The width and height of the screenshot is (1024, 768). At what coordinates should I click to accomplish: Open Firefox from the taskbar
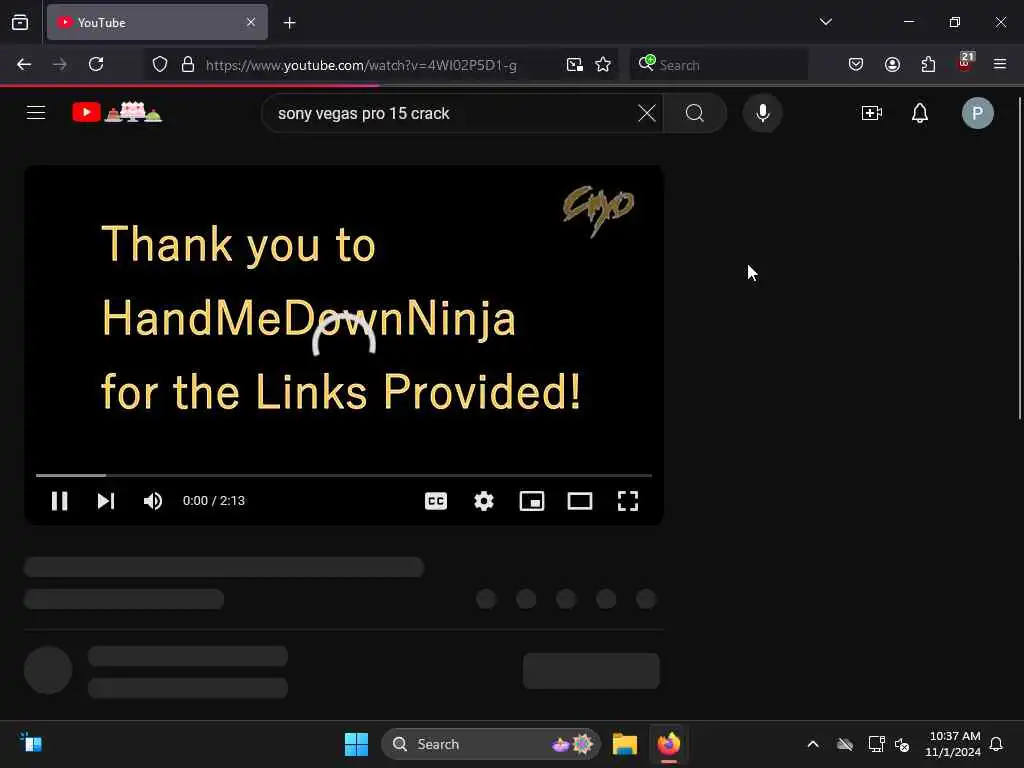[x=669, y=744]
